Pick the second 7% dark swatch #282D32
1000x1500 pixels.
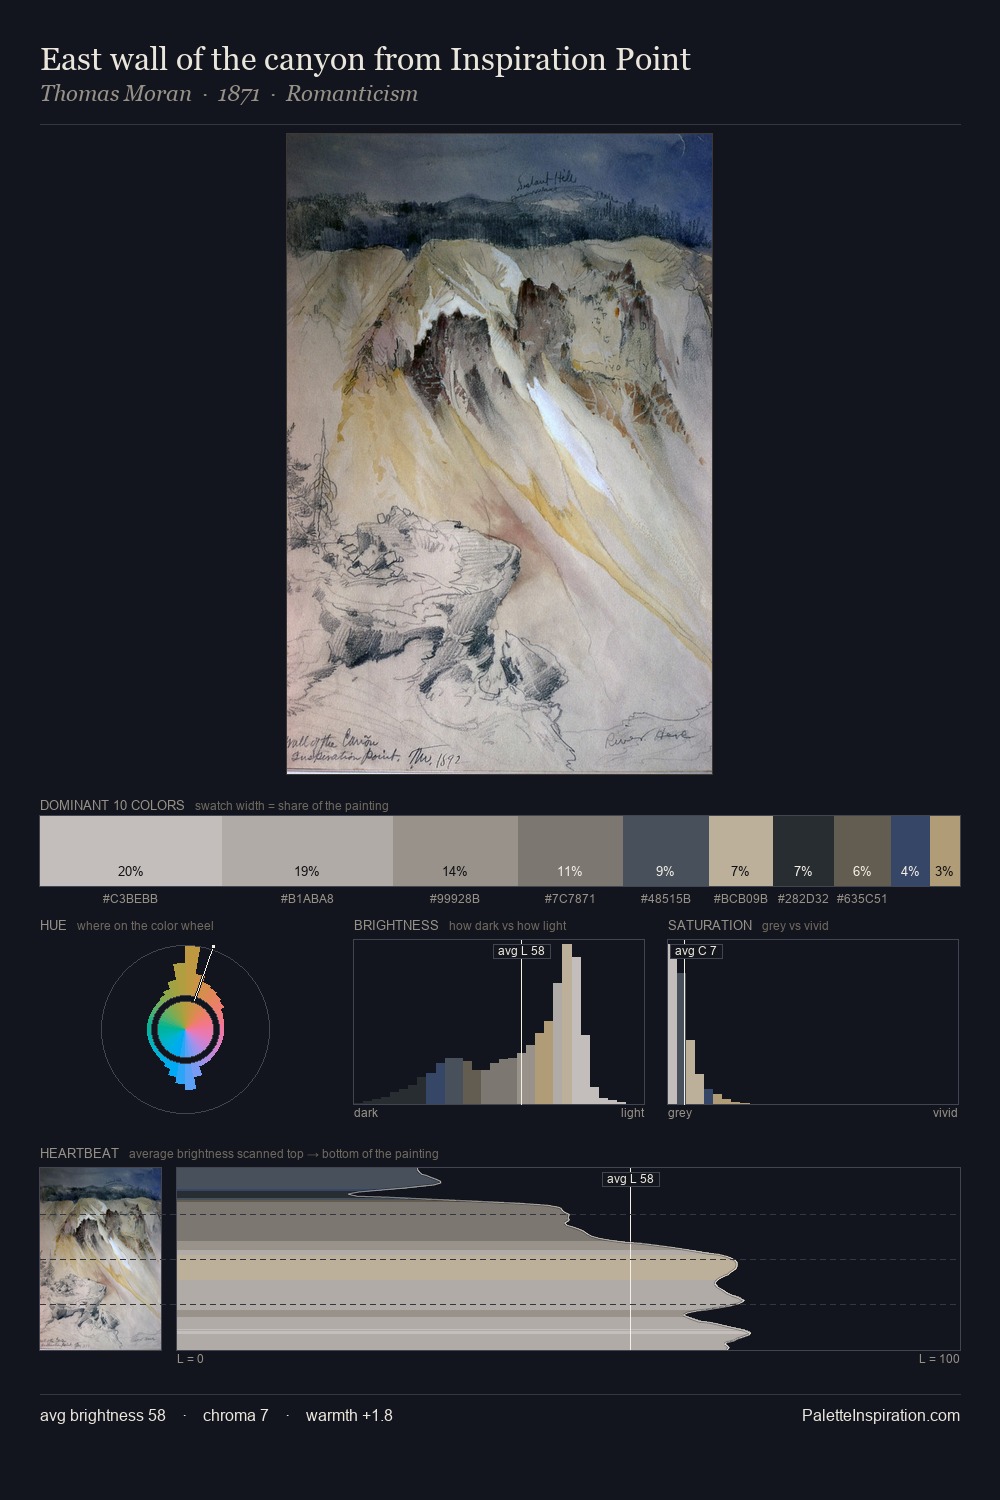pos(803,851)
